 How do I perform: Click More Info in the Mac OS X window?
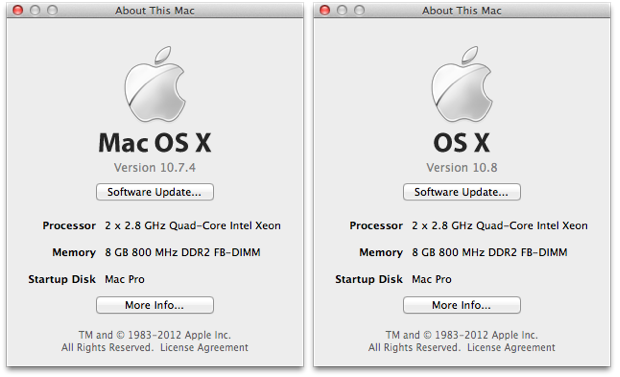[x=155, y=305]
